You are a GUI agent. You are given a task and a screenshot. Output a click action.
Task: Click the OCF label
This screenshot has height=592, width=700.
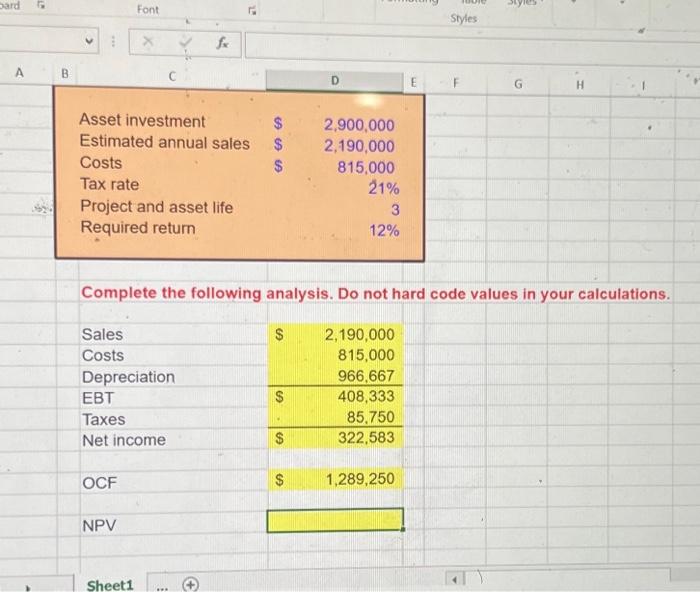tap(100, 483)
